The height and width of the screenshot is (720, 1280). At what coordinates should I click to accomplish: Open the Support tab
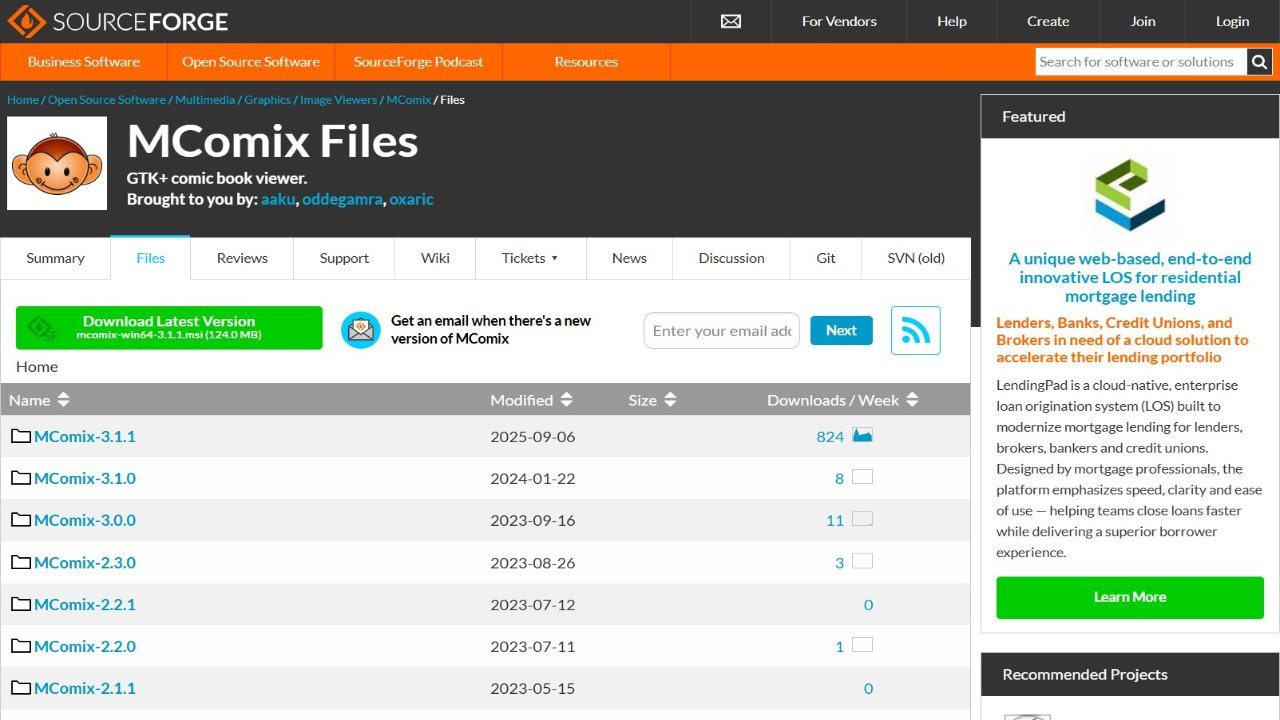click(x=344, y=258)
